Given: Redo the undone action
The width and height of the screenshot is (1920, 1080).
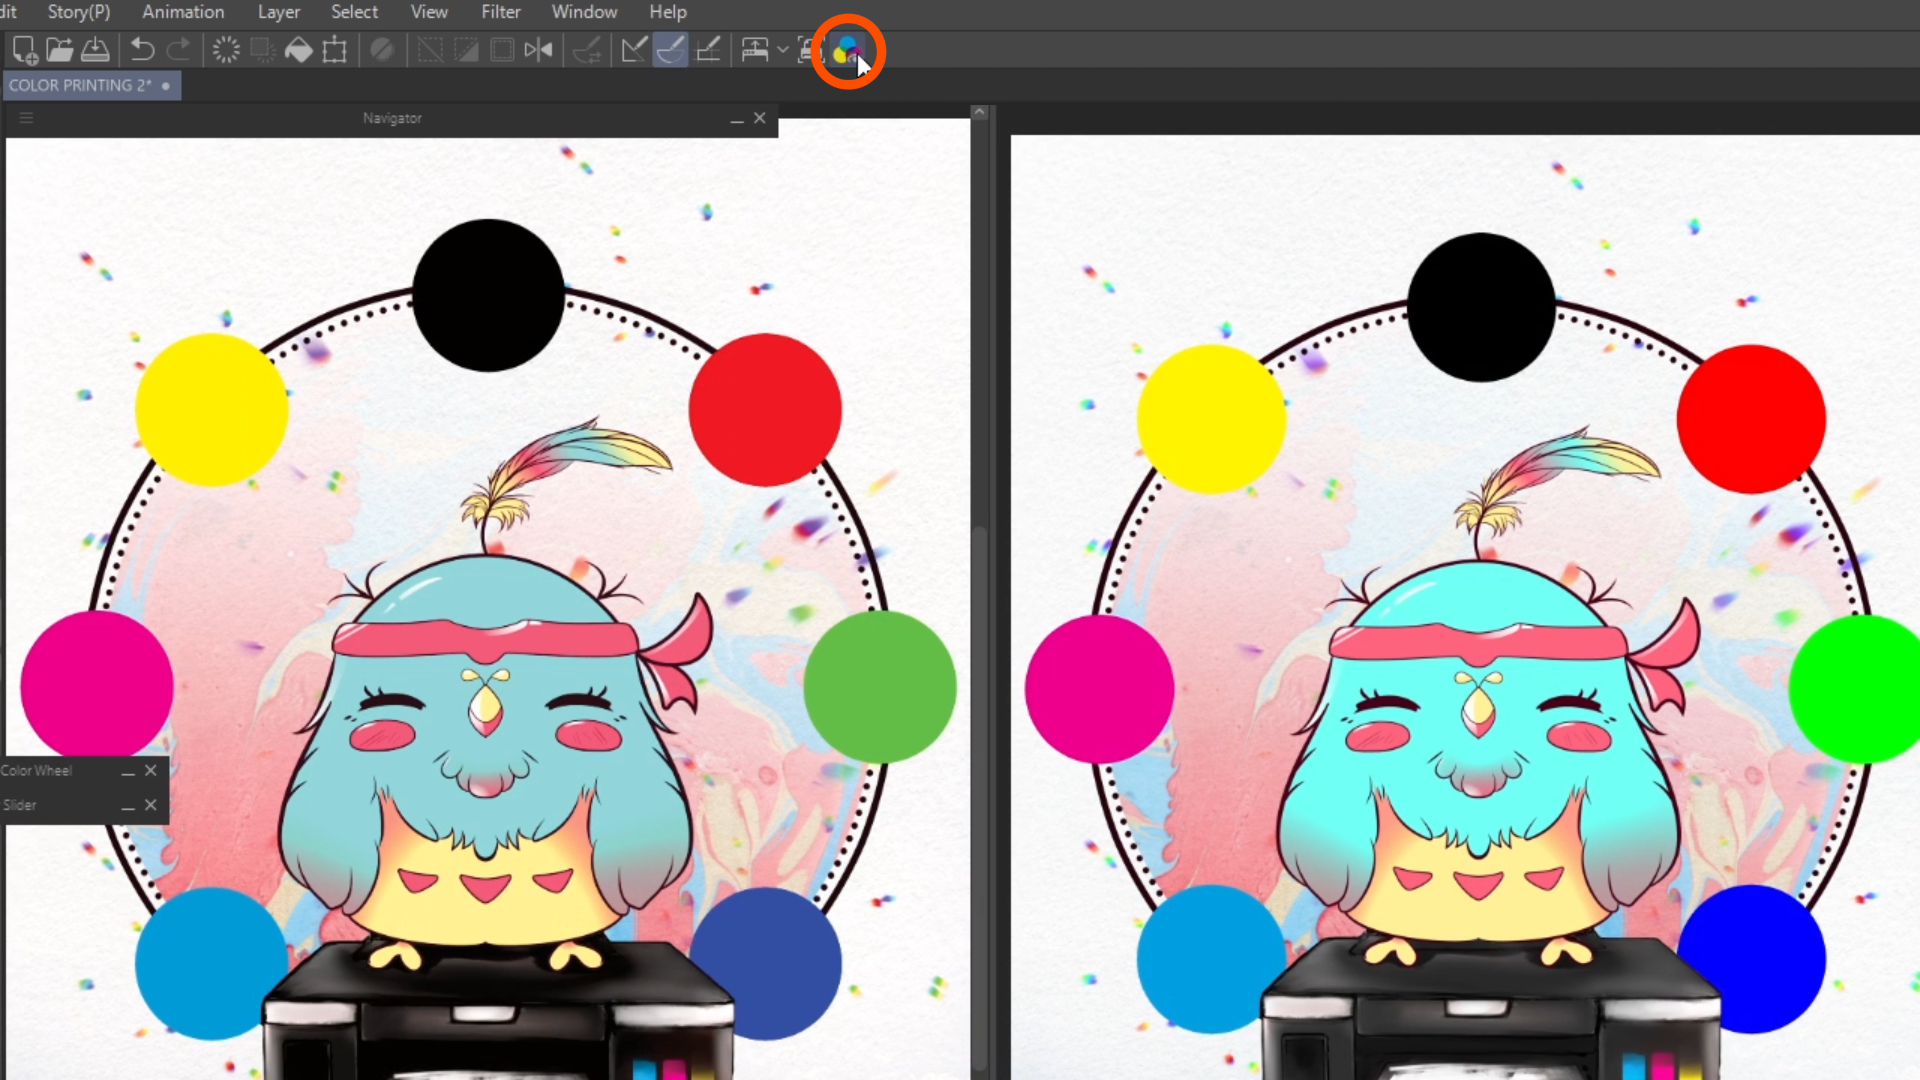Looking at the screenshot, I should [179, 50].
